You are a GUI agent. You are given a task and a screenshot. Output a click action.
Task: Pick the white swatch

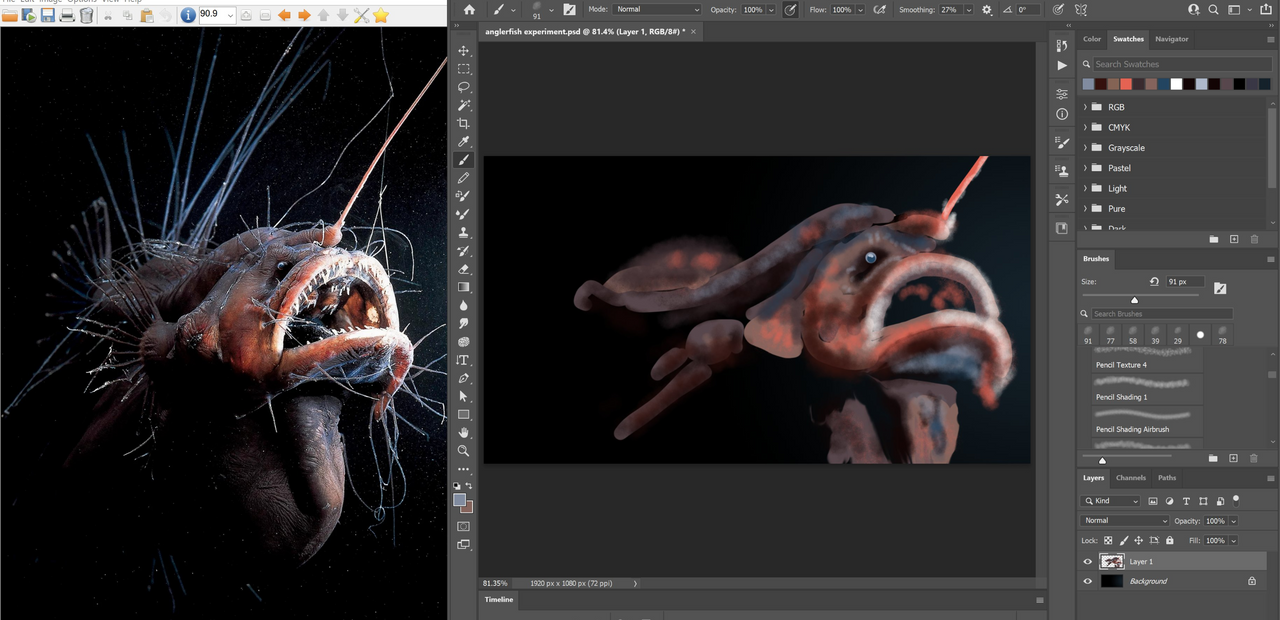tap(1177, 84)
